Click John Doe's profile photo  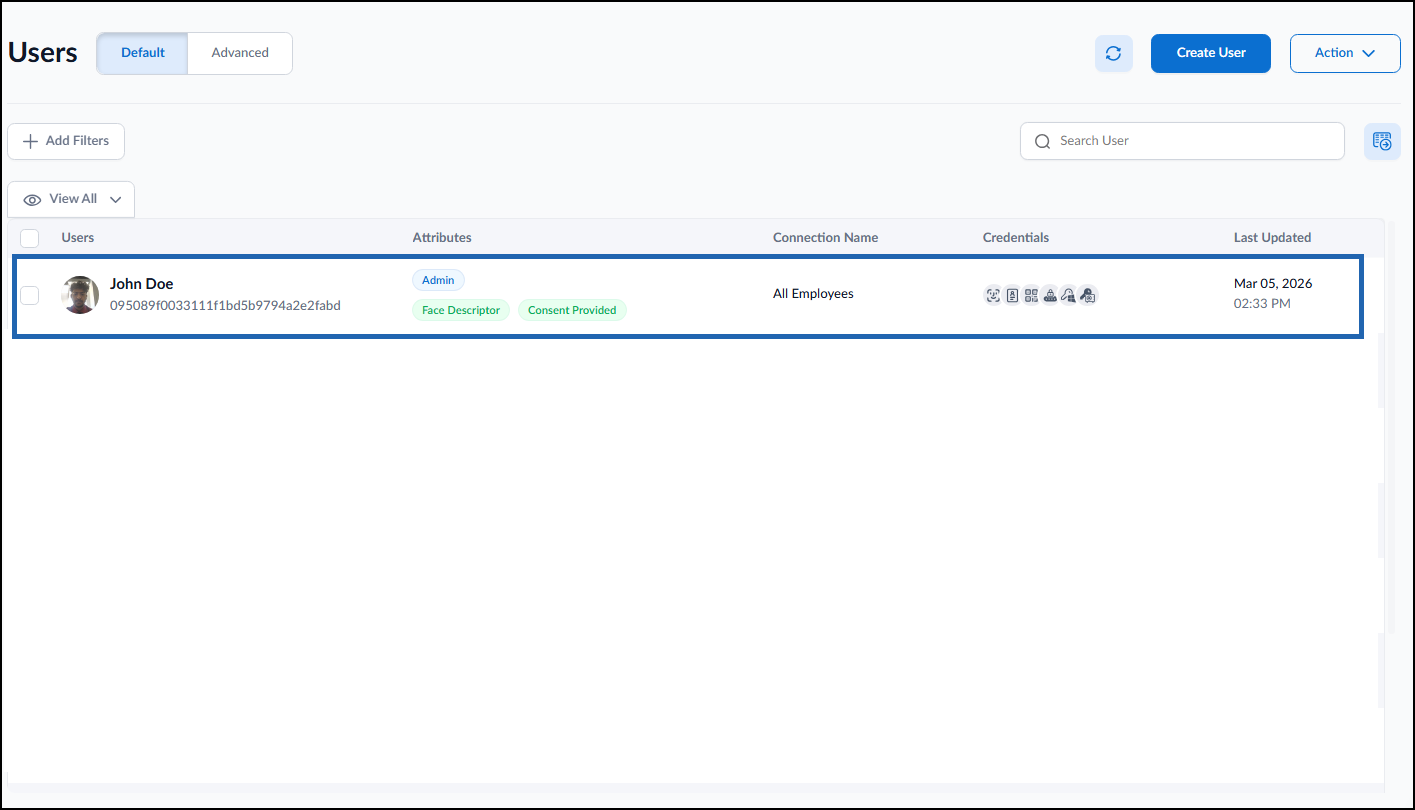[80, 295]
